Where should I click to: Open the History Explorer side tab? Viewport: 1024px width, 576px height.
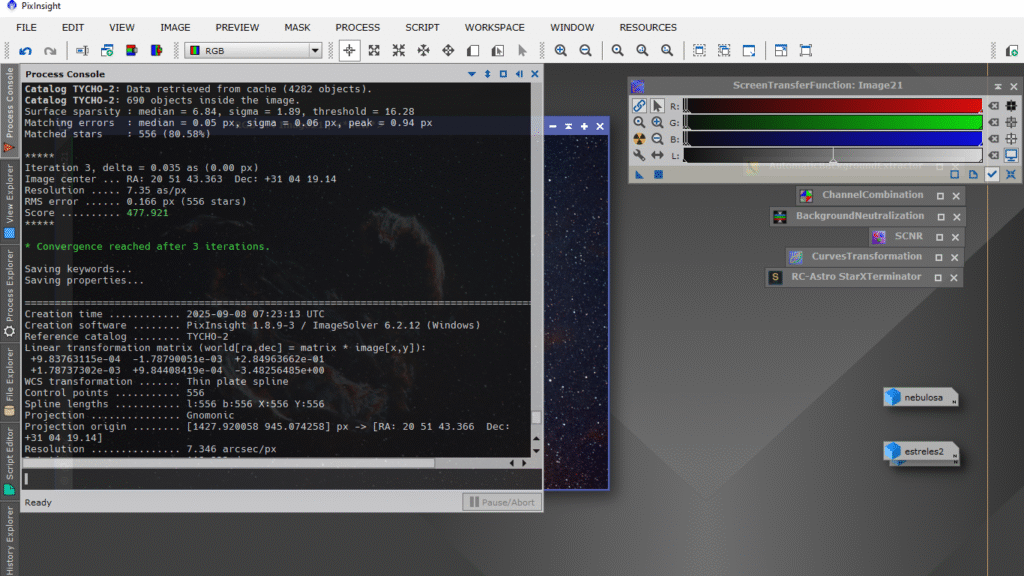point(9,540)
